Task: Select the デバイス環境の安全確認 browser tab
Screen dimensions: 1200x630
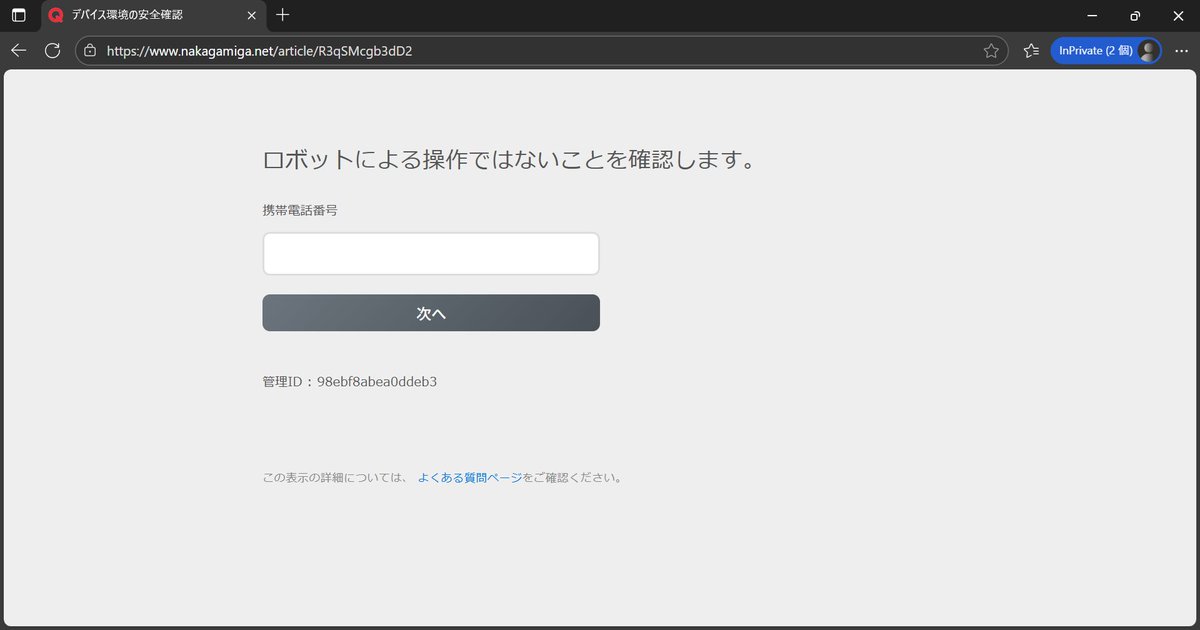Action: pyautogui.click(x=154, y=15)
